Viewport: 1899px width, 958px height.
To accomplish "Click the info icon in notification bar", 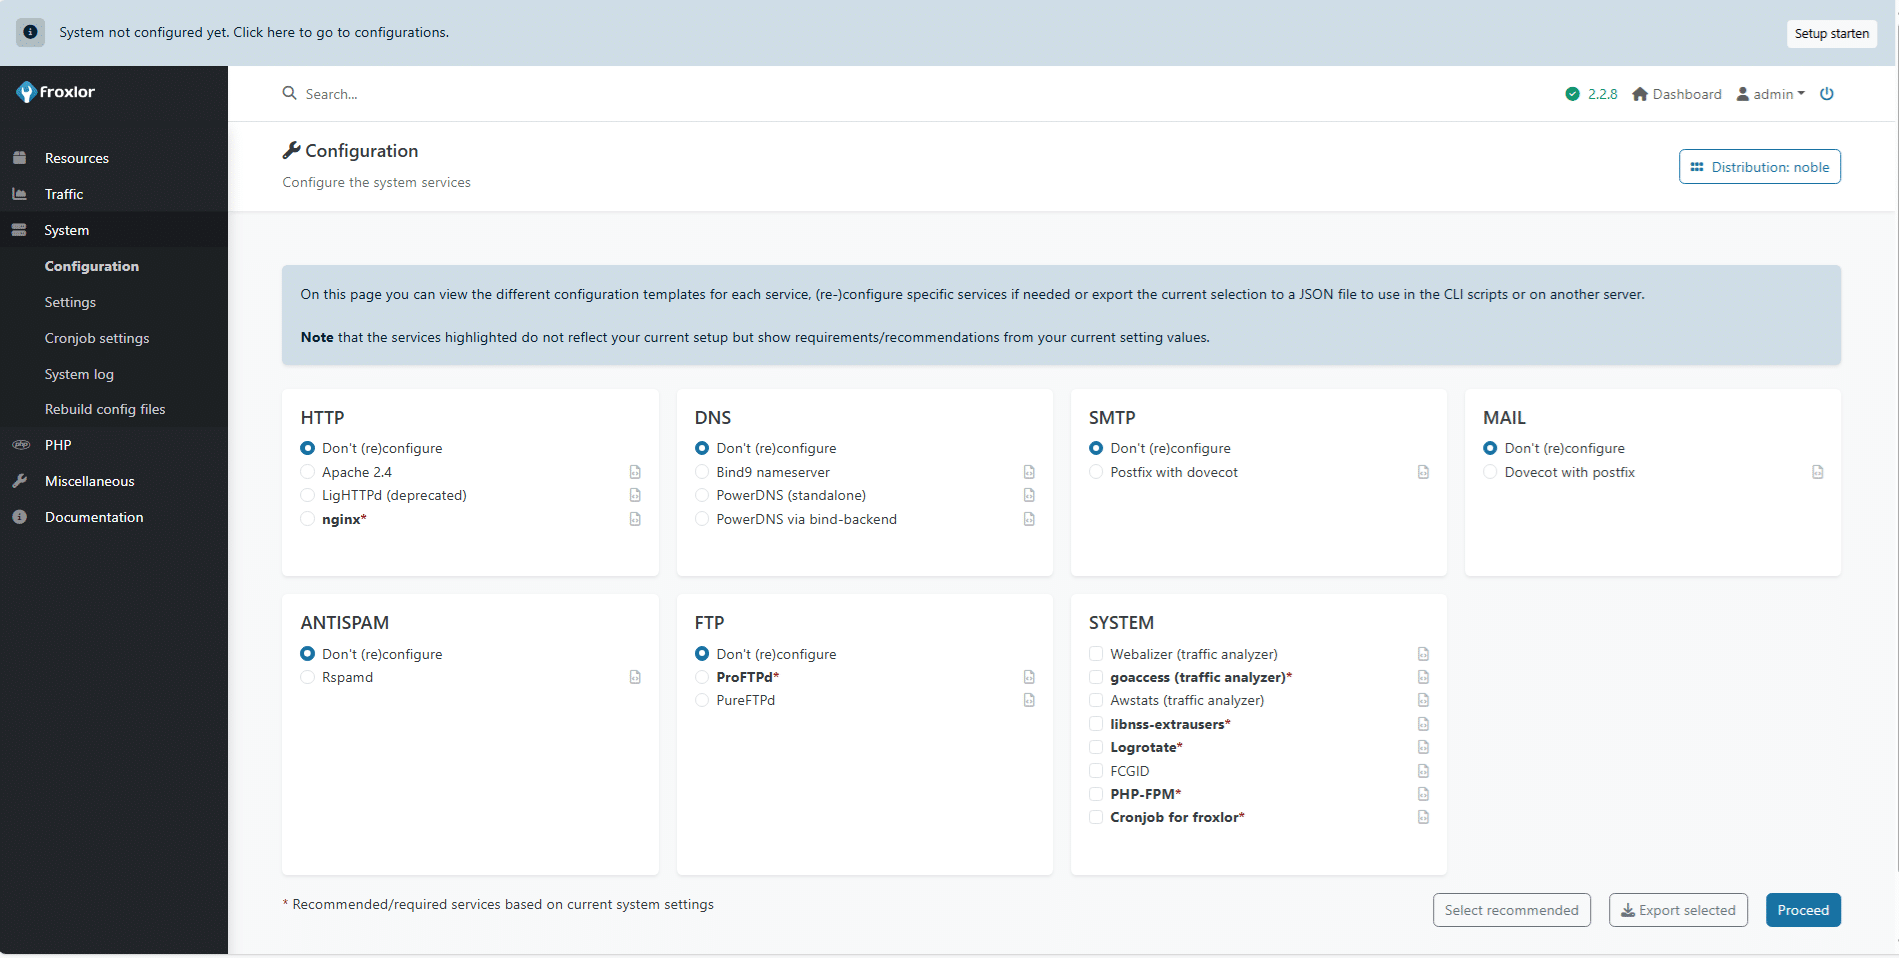I will 30,32.
